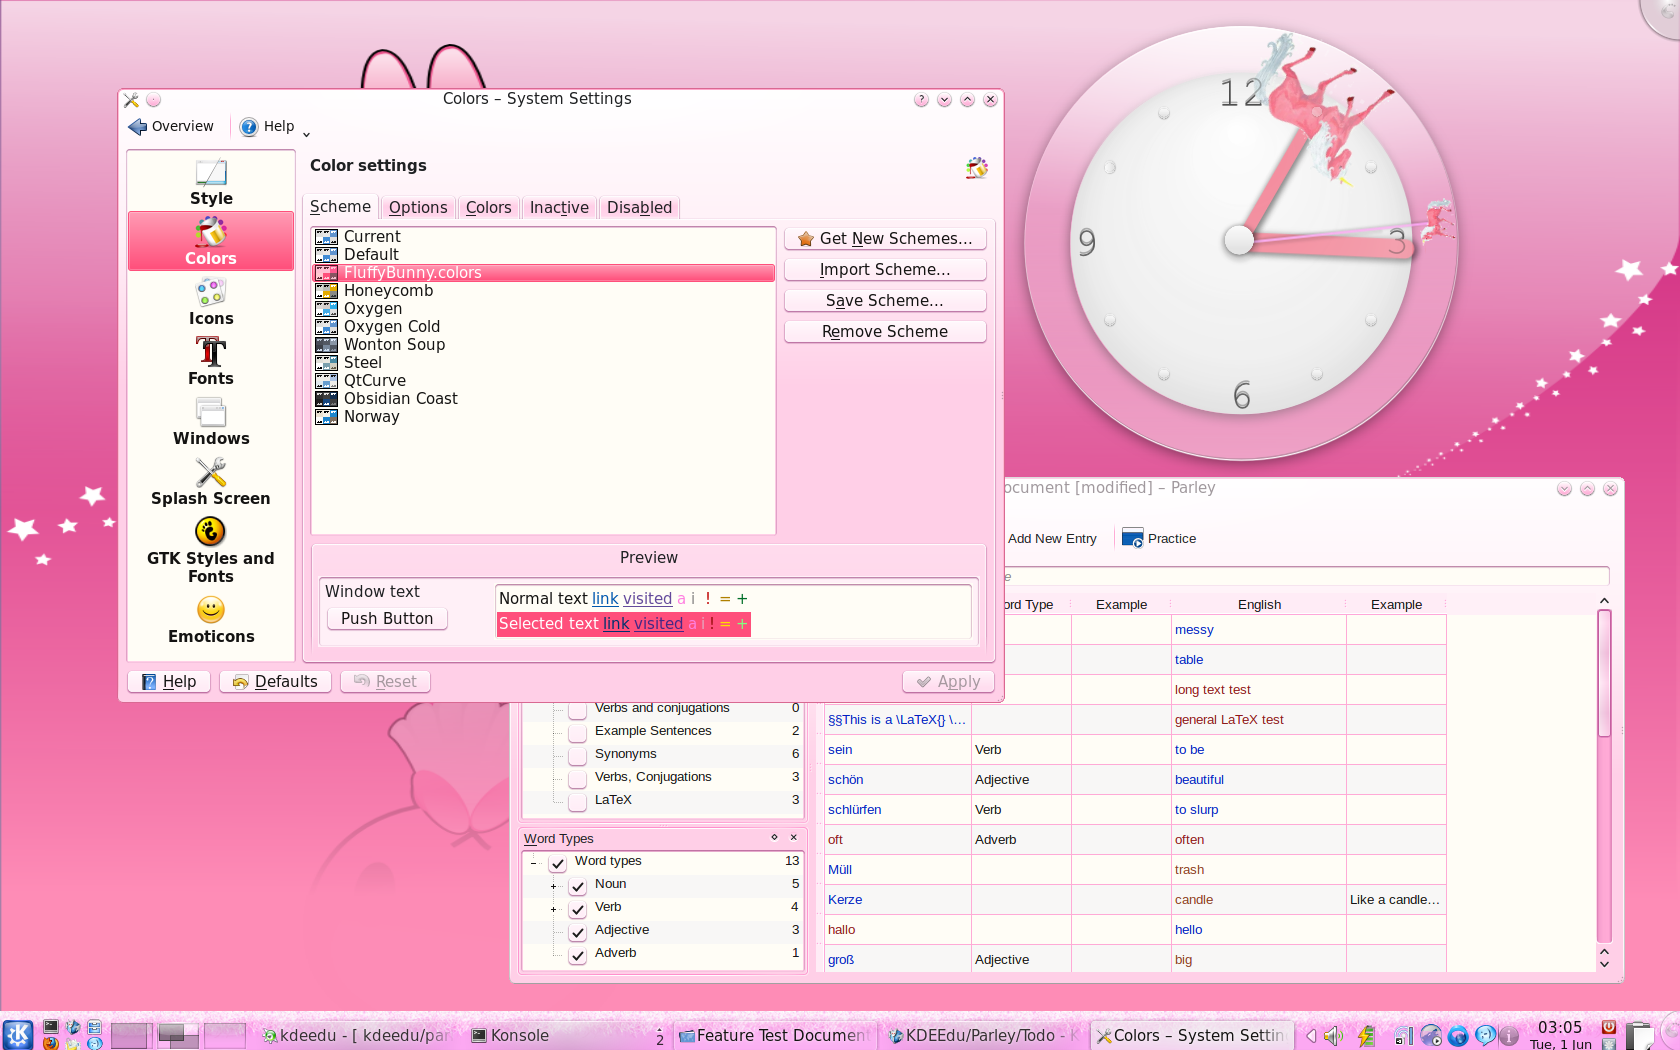The width and height of the screenshot is (1680, 1050).
Task: Select the Obsidian Coast color scheme
Action: [544, 399]
